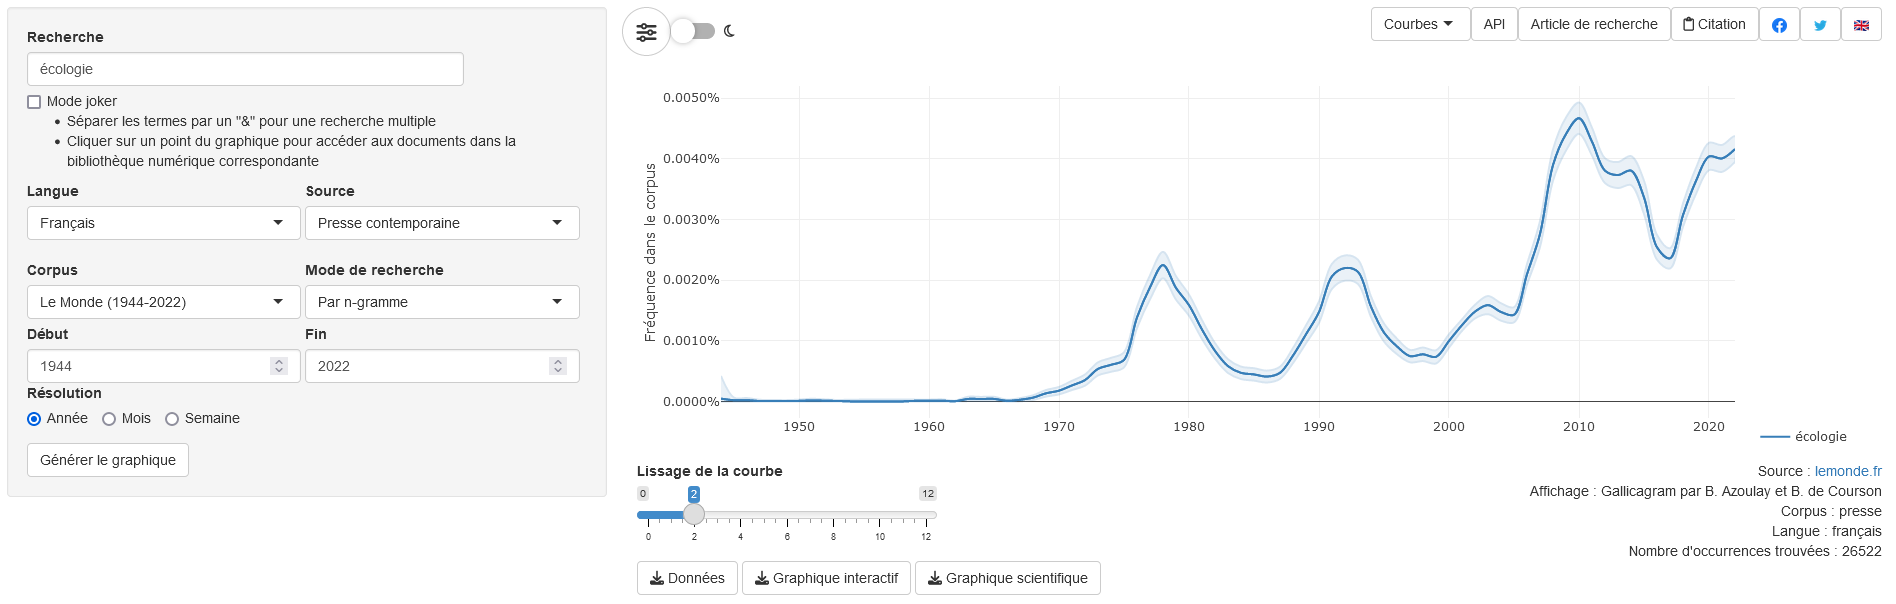1896x604 pixels.
Task: Open the lemonde.fr source link
Action: point(1848,471)
